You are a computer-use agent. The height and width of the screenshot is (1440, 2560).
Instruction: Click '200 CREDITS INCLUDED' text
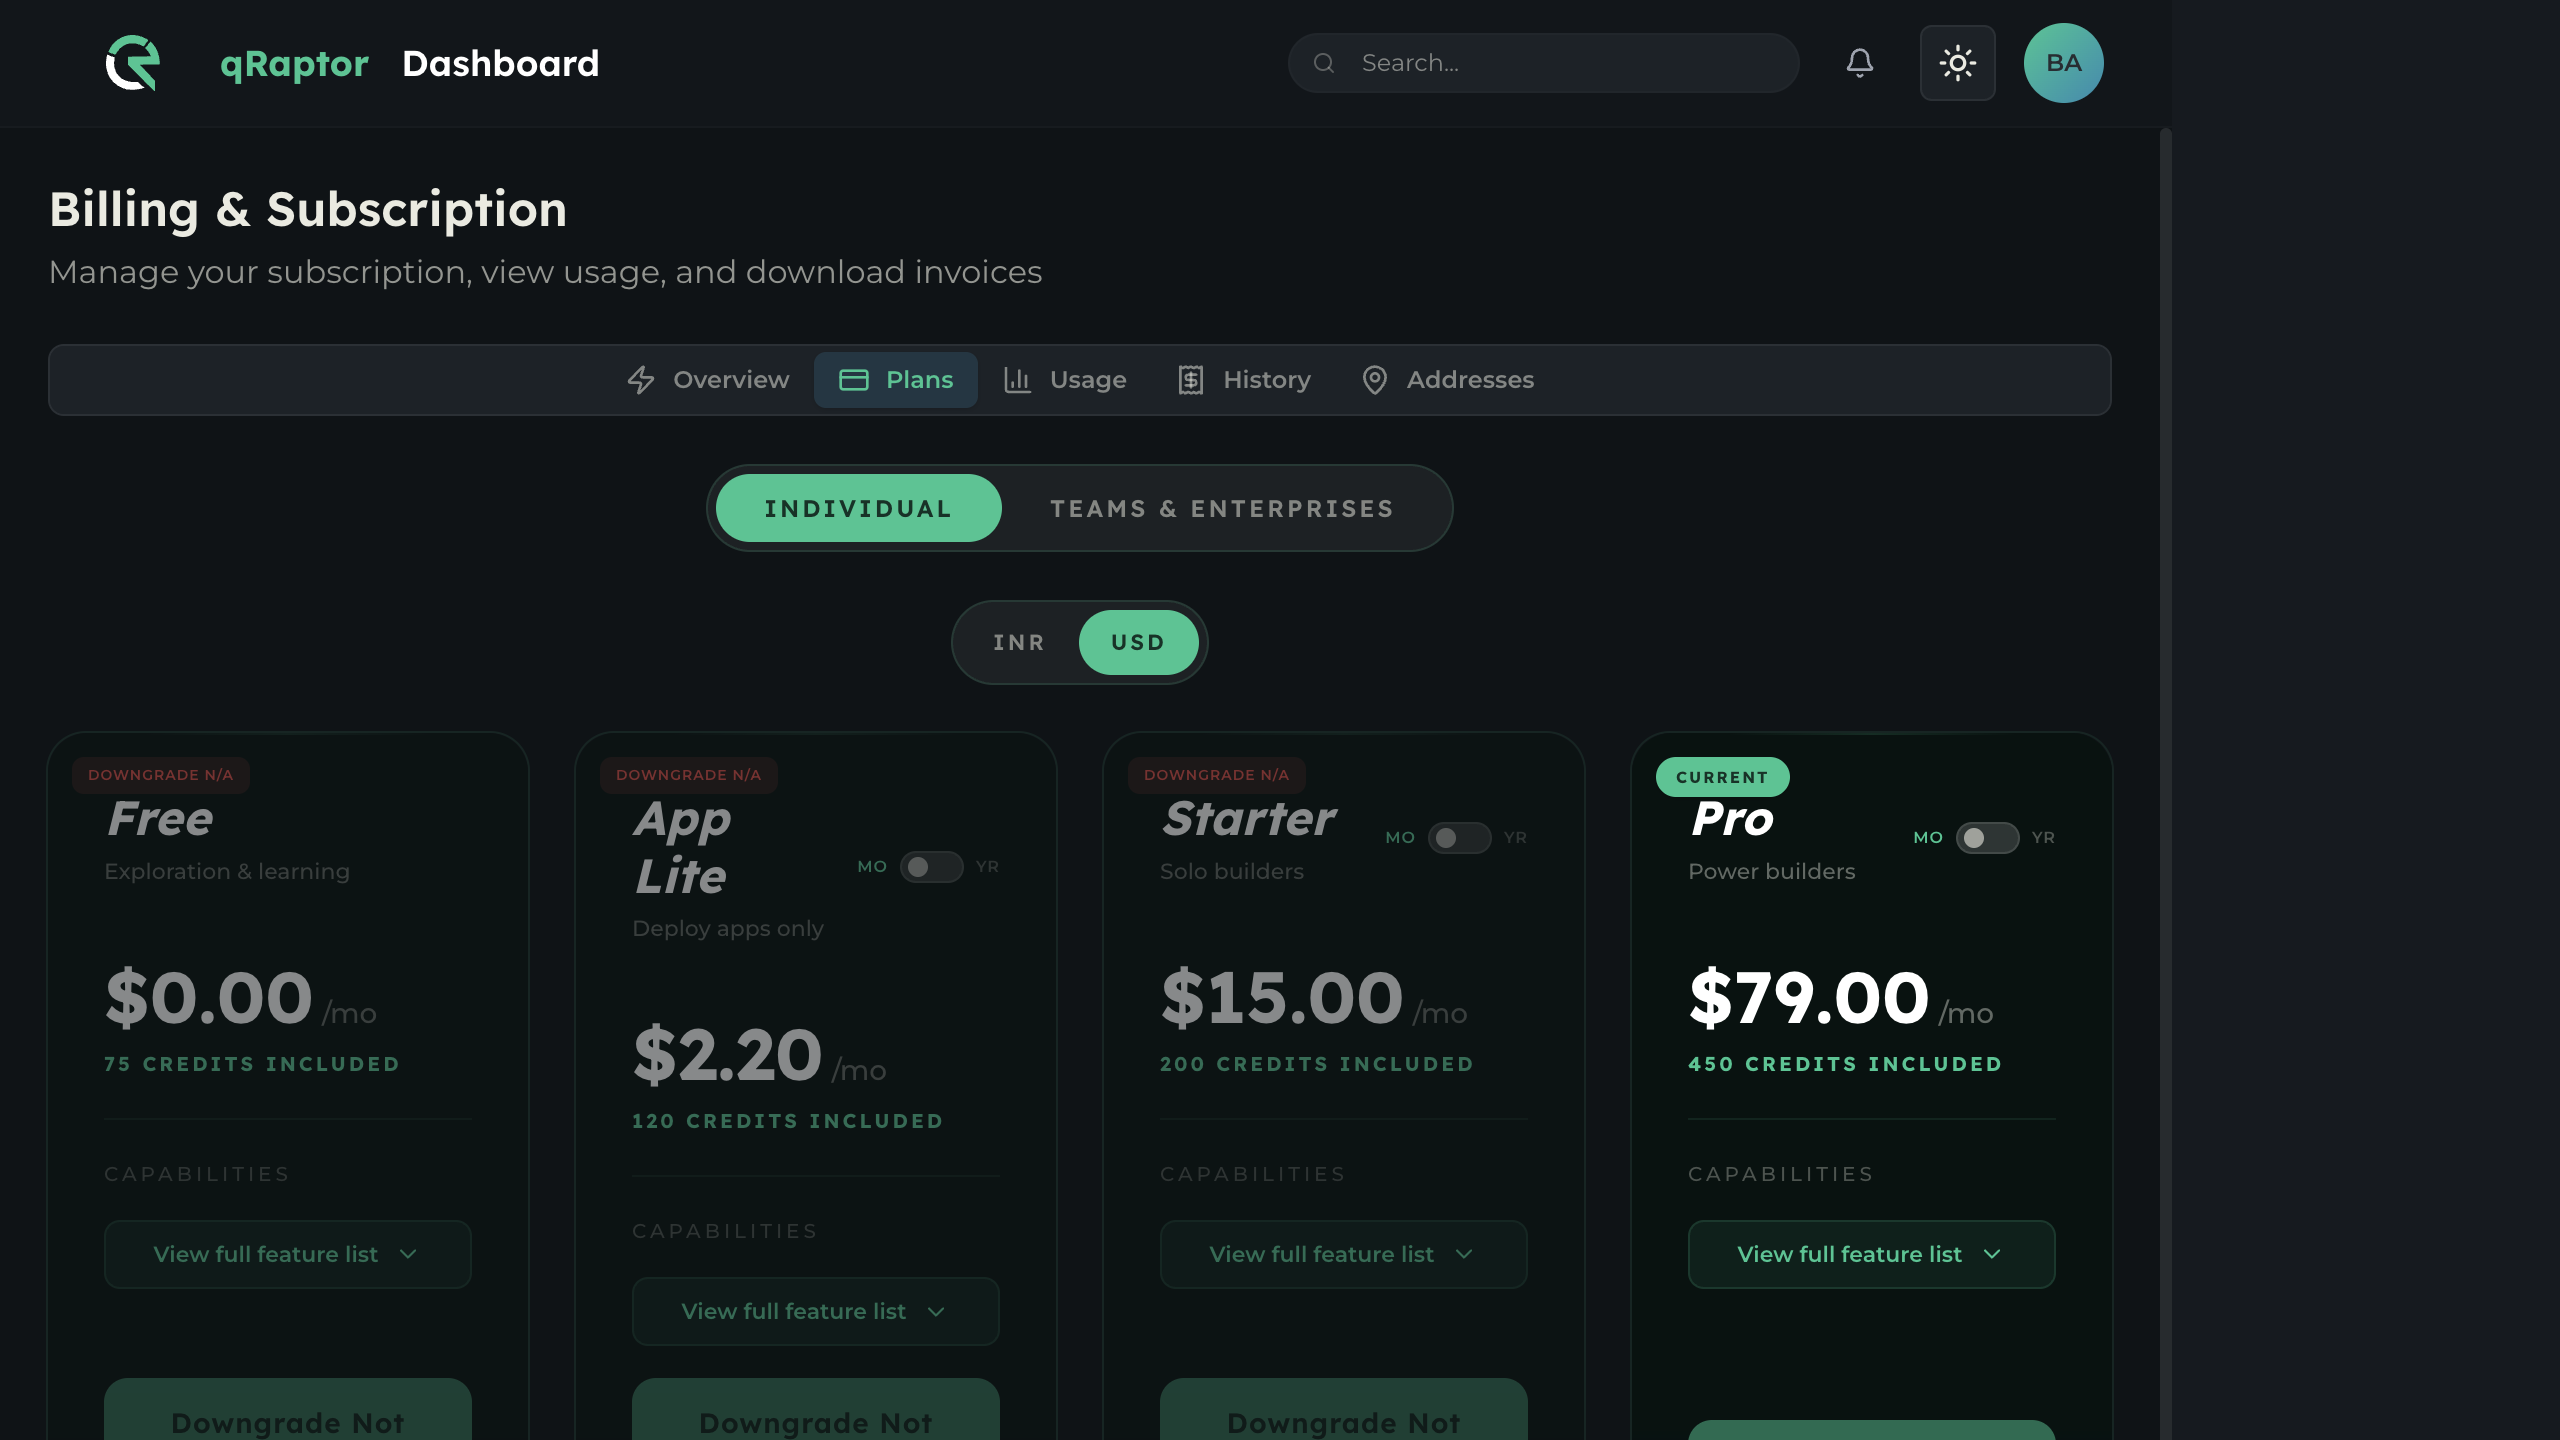[1317, 1064]
